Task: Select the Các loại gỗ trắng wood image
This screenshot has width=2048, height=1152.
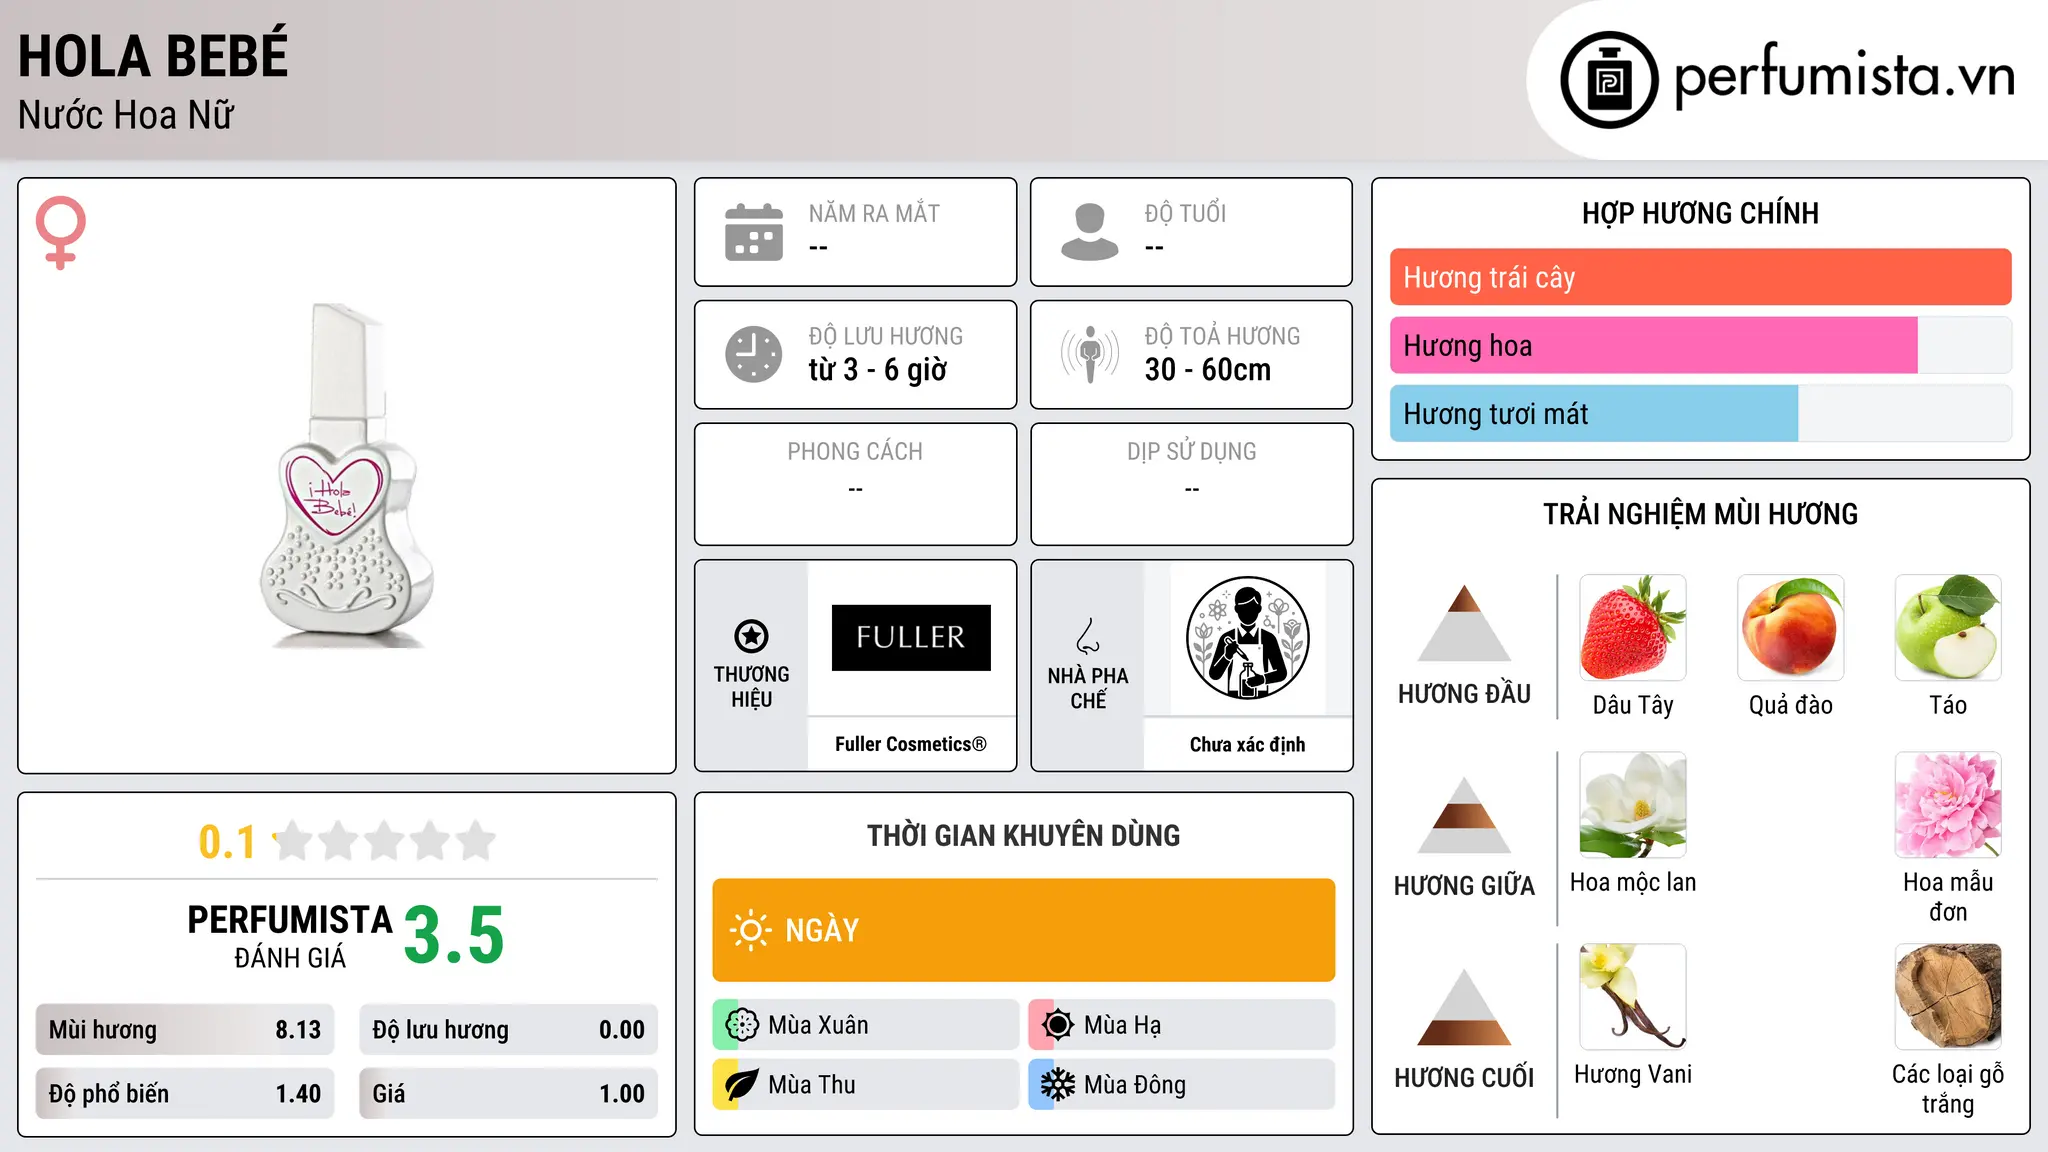Action: [x=1948, y=997]
